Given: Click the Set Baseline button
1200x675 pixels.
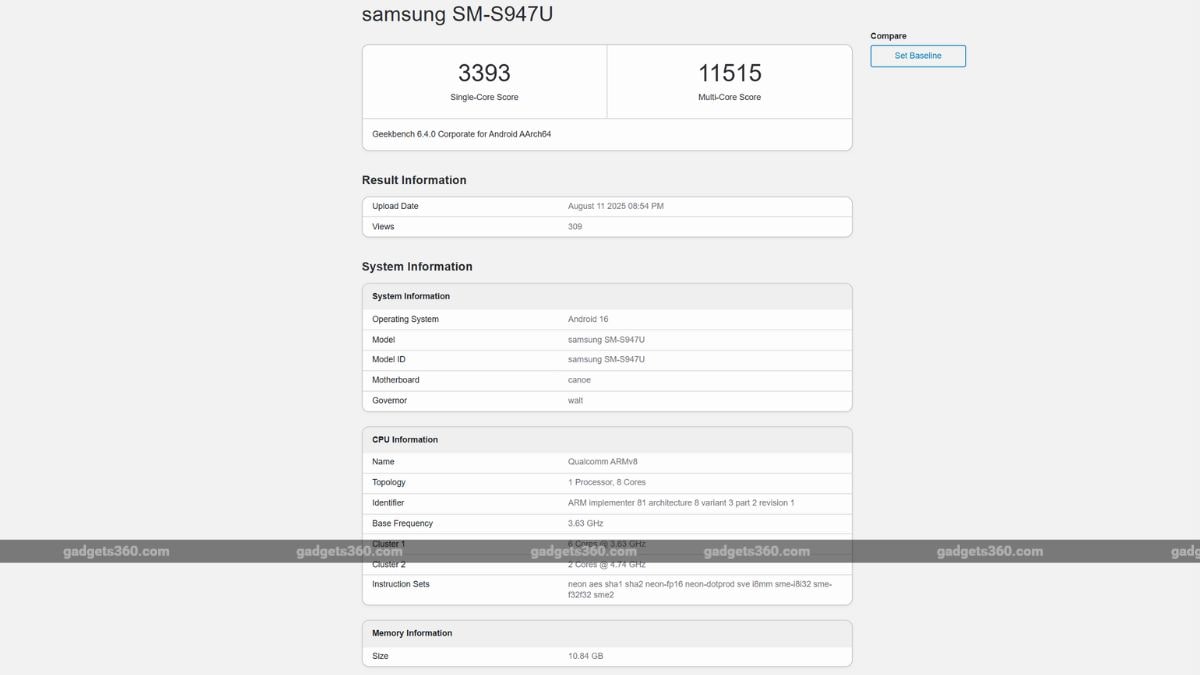Looking at the screenshot, I should 916,56.
